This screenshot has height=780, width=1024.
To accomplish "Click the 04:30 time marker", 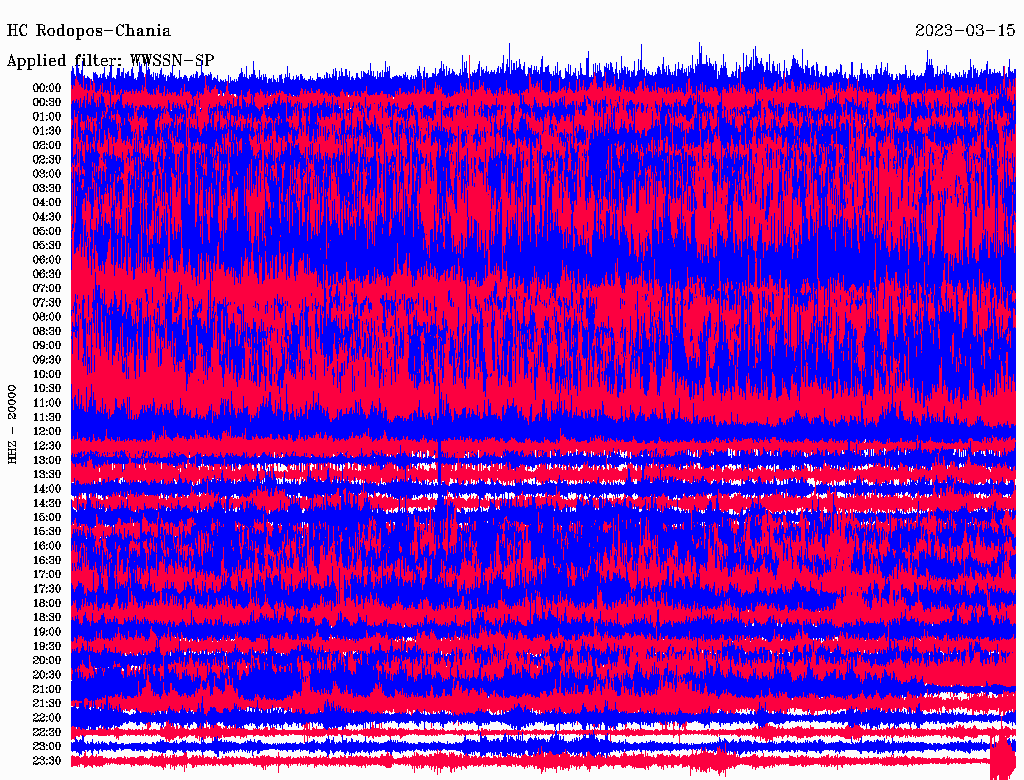I will tap(47, 217).
